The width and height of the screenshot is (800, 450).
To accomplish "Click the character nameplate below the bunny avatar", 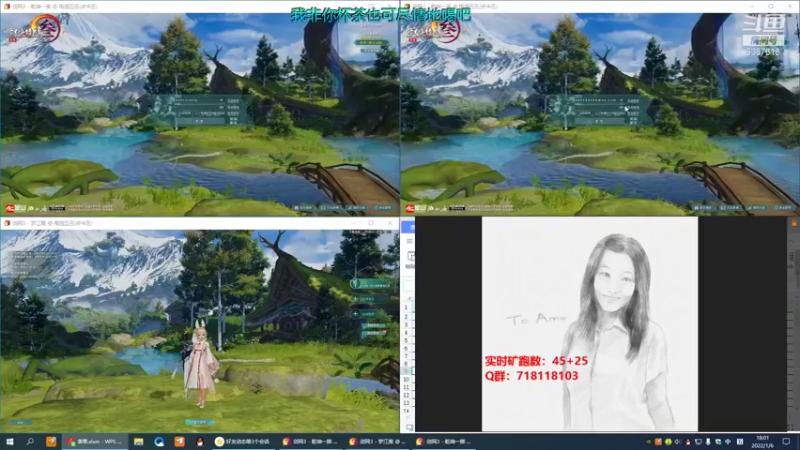I will [x=199, y=422].
